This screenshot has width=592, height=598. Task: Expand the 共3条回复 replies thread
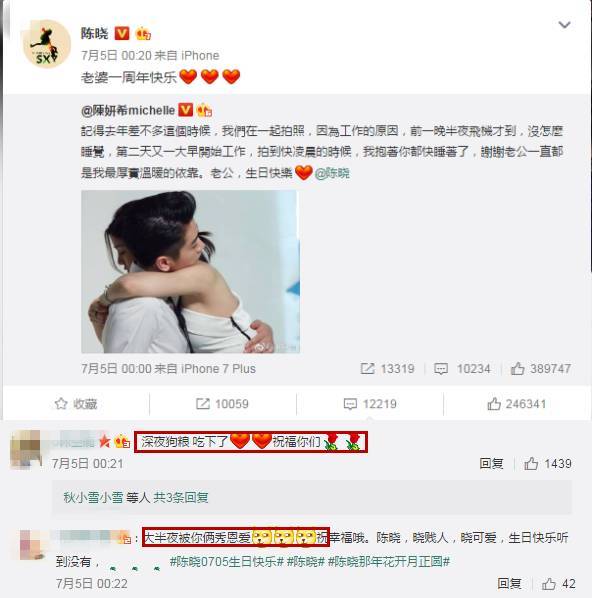pyautogui.click(x=181, y=497)
